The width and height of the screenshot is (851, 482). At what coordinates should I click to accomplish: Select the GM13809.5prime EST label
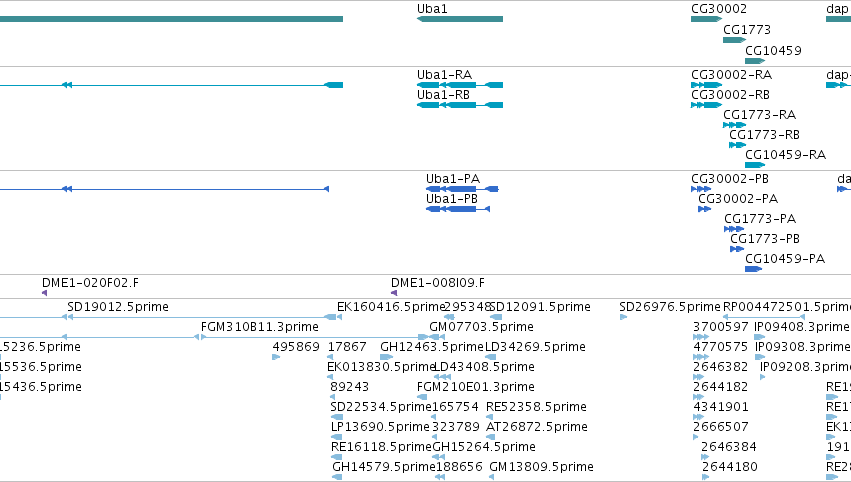click(x=541, y=467)
